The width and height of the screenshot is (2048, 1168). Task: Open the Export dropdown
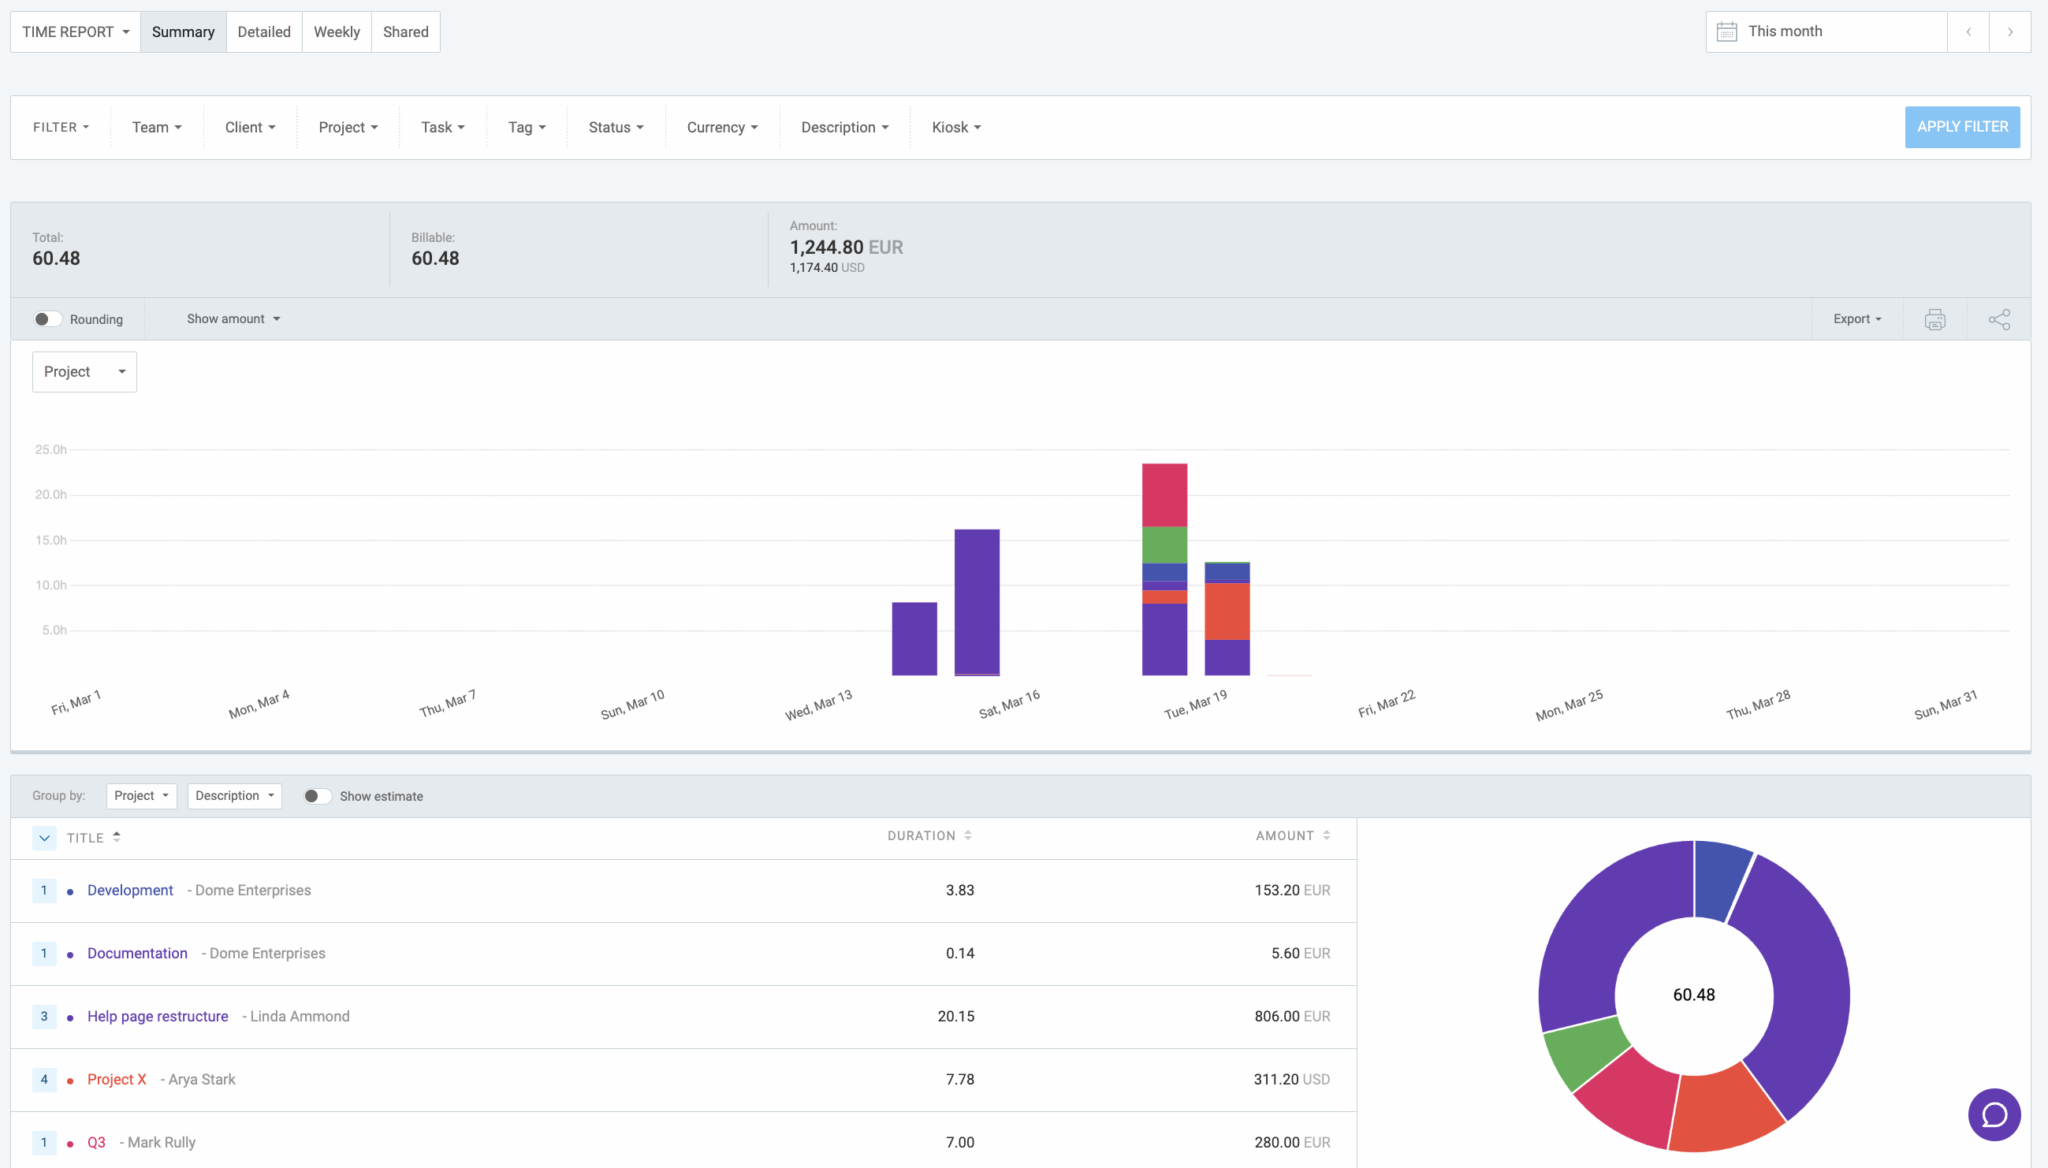(x=1855, y=318)
